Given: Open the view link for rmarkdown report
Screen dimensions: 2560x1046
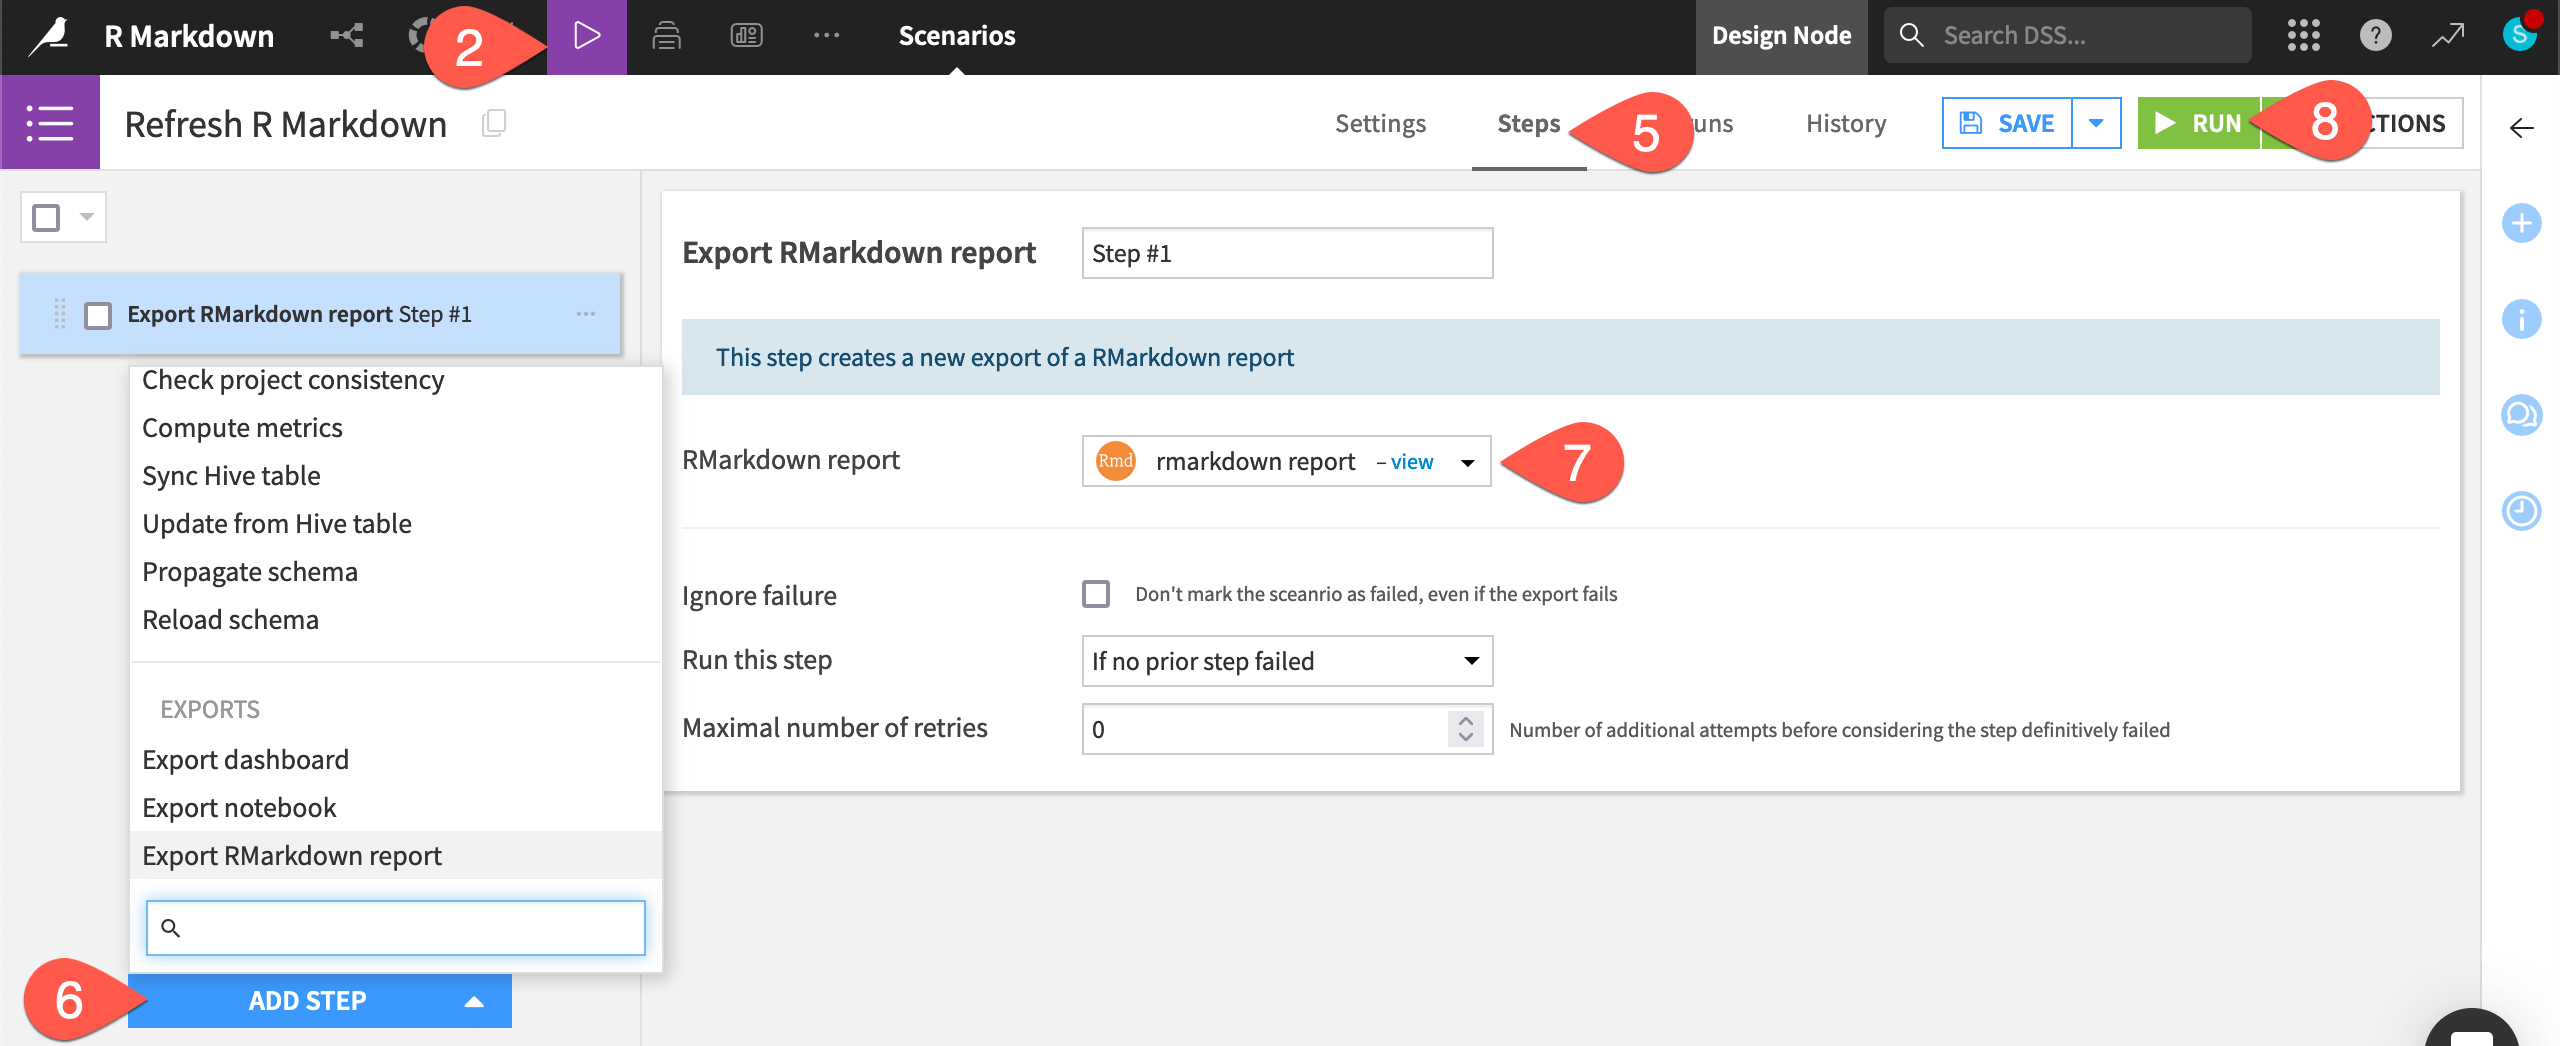Looking at the screenshot, I should click(1411, 462).
